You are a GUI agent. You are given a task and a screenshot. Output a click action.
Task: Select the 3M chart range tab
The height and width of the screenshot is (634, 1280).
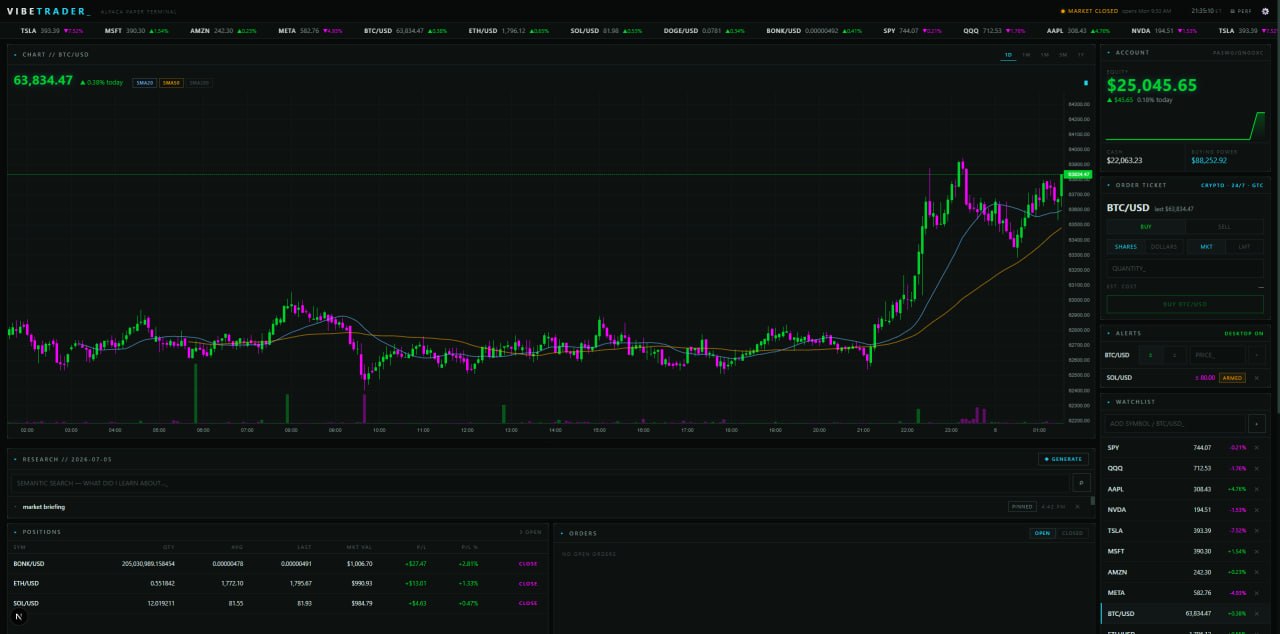tap(1062, 54)
